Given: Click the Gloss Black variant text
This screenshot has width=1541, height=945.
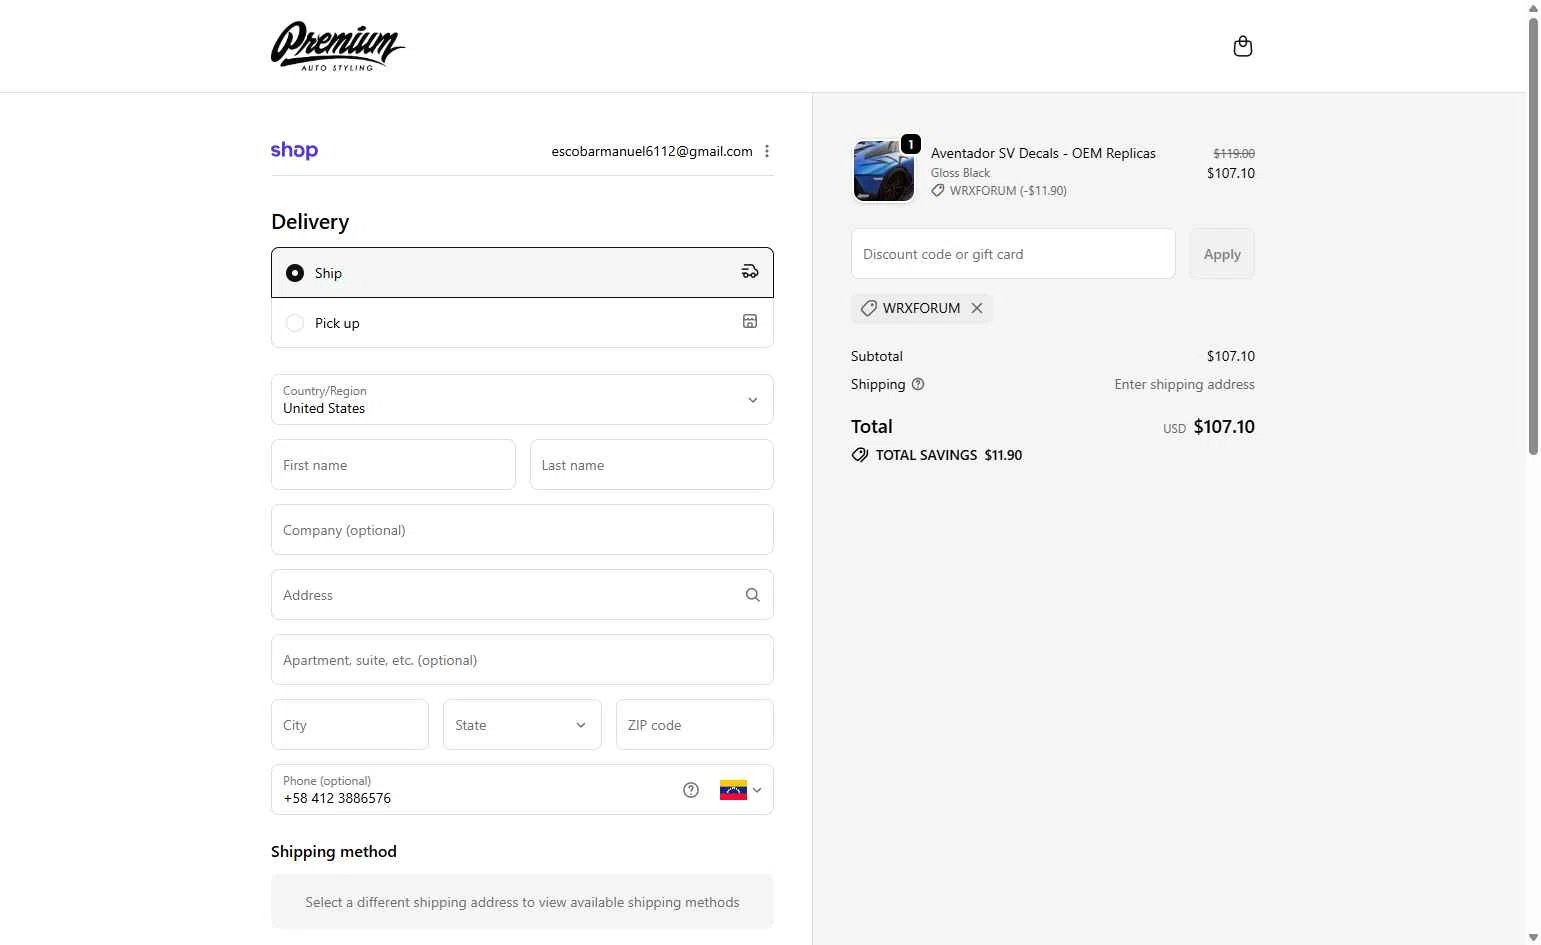Looking at the screenshot, I should pyautogui.click(x=960, y=173).
